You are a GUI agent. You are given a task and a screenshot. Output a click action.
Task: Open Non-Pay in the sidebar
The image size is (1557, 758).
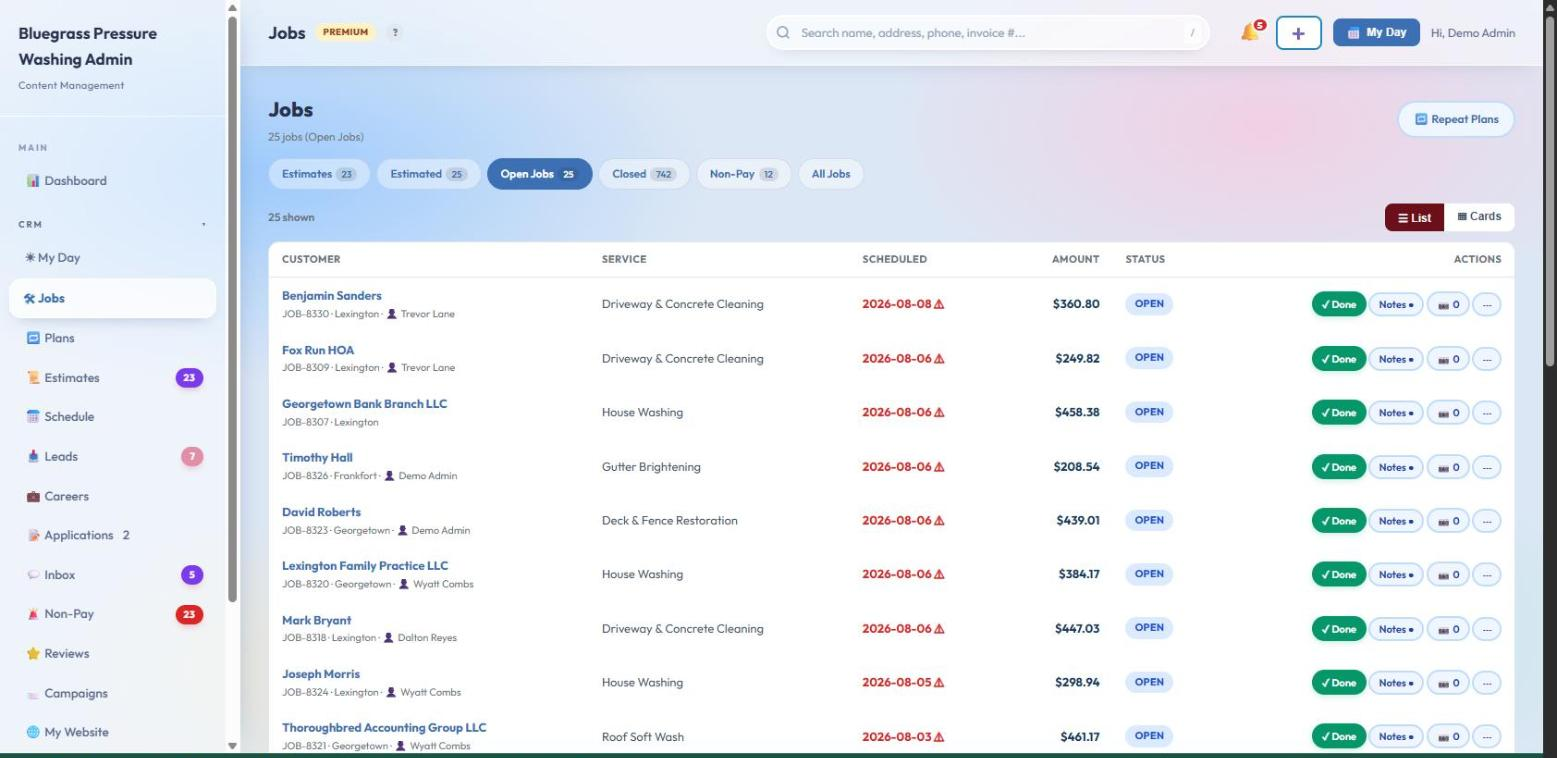pos(112,614)
